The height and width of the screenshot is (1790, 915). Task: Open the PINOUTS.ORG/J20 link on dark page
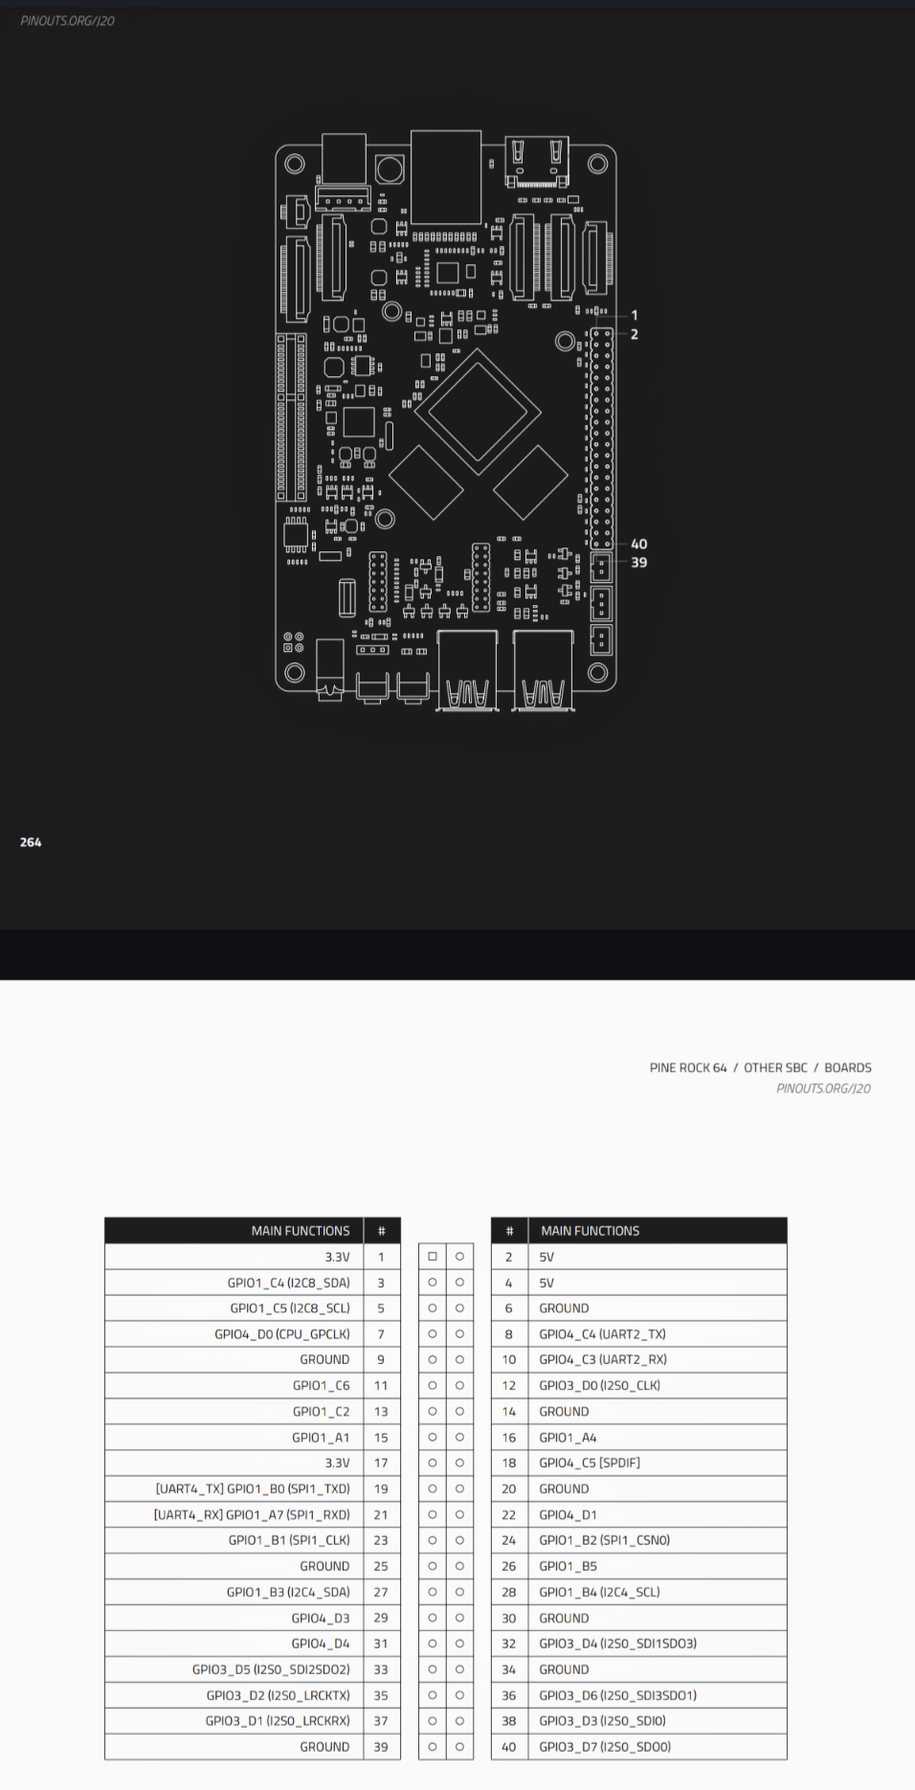coord(67,21)
